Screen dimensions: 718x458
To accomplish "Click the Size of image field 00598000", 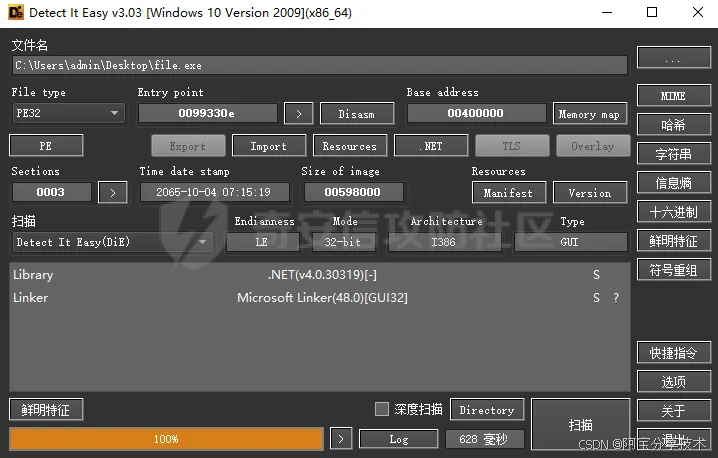I will 353,192.
